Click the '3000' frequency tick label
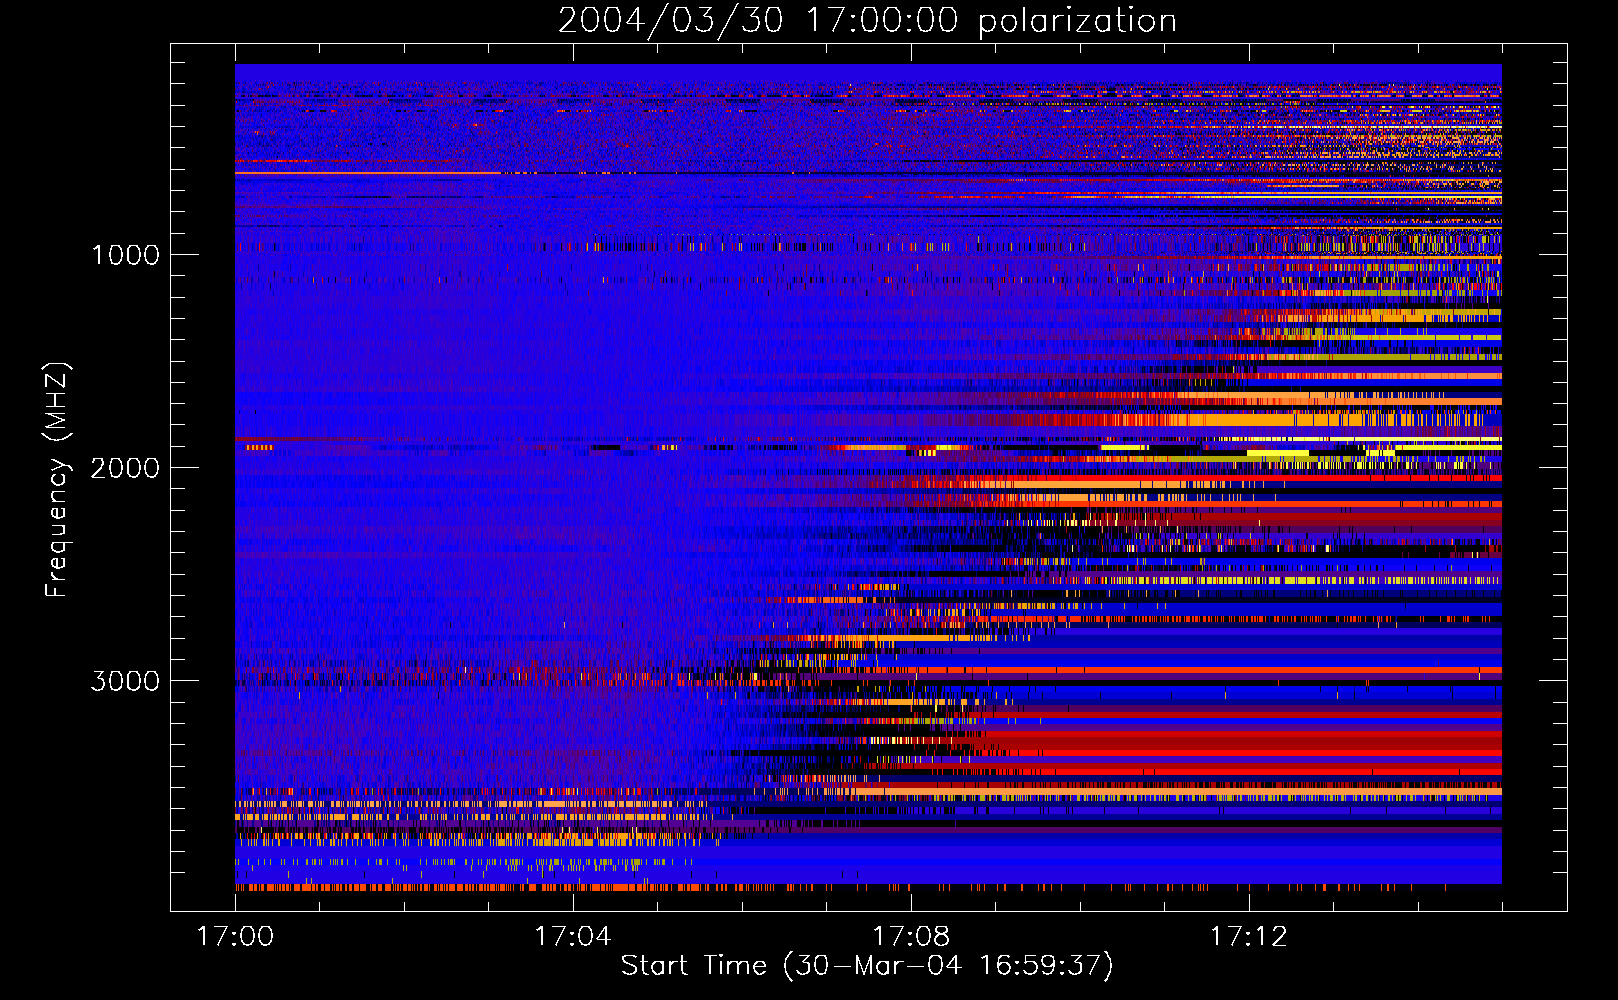Screen dimensions: 1618x1000 pos(125,681)
